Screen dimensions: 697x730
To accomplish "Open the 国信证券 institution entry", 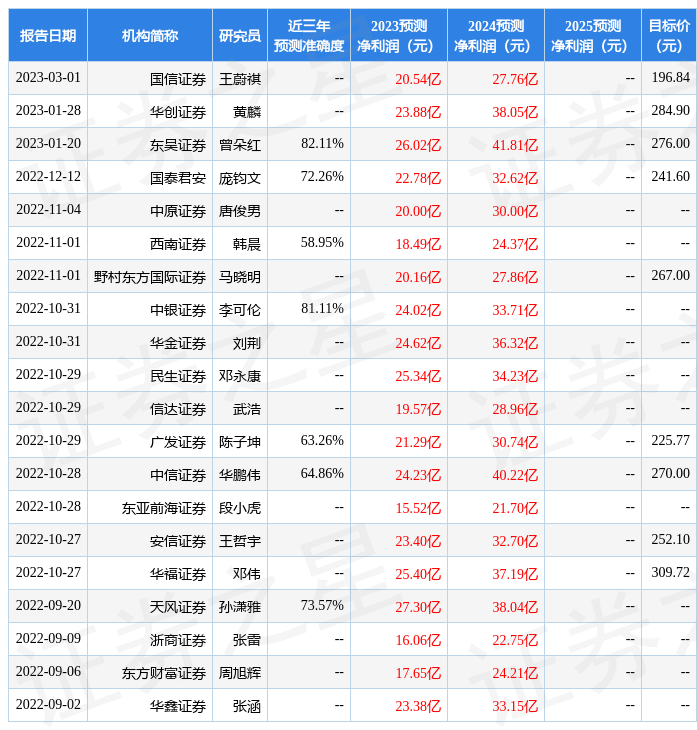I will click(178, 79).
